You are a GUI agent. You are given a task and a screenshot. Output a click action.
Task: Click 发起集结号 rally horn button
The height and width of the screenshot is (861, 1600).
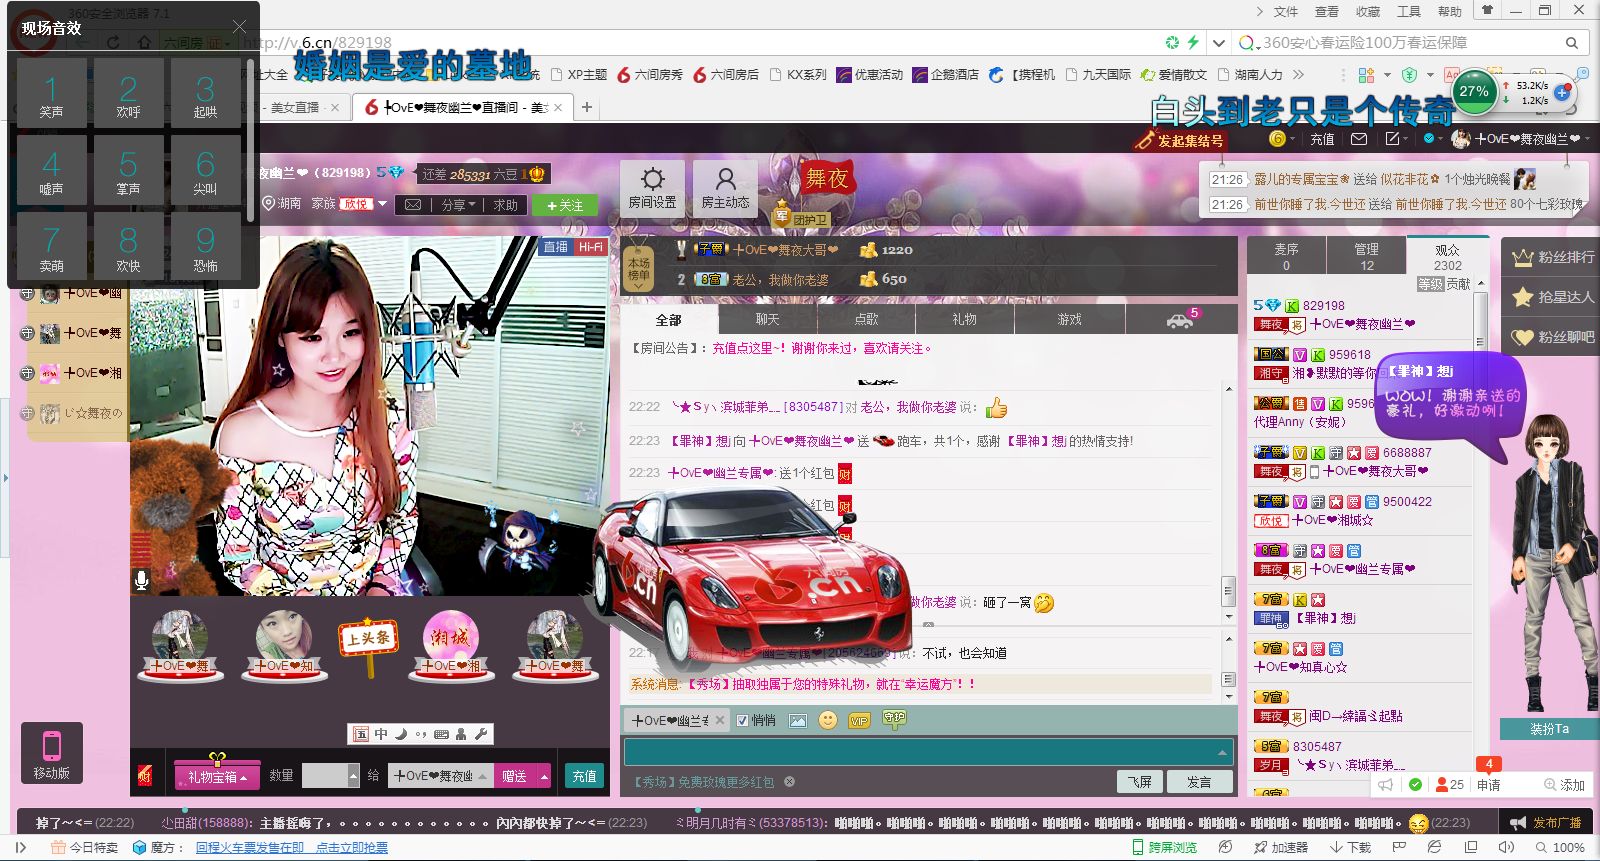pos(1181,140)
